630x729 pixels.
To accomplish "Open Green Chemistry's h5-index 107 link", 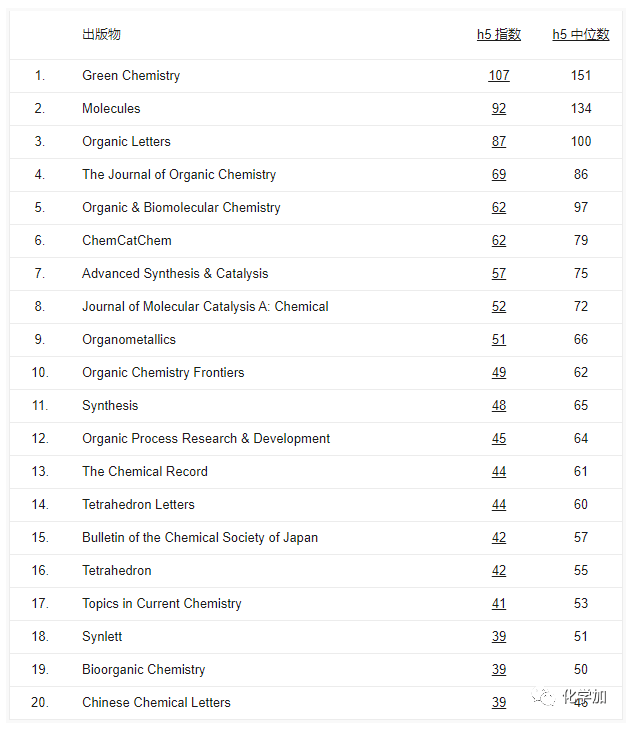I will tap(498, 76).
